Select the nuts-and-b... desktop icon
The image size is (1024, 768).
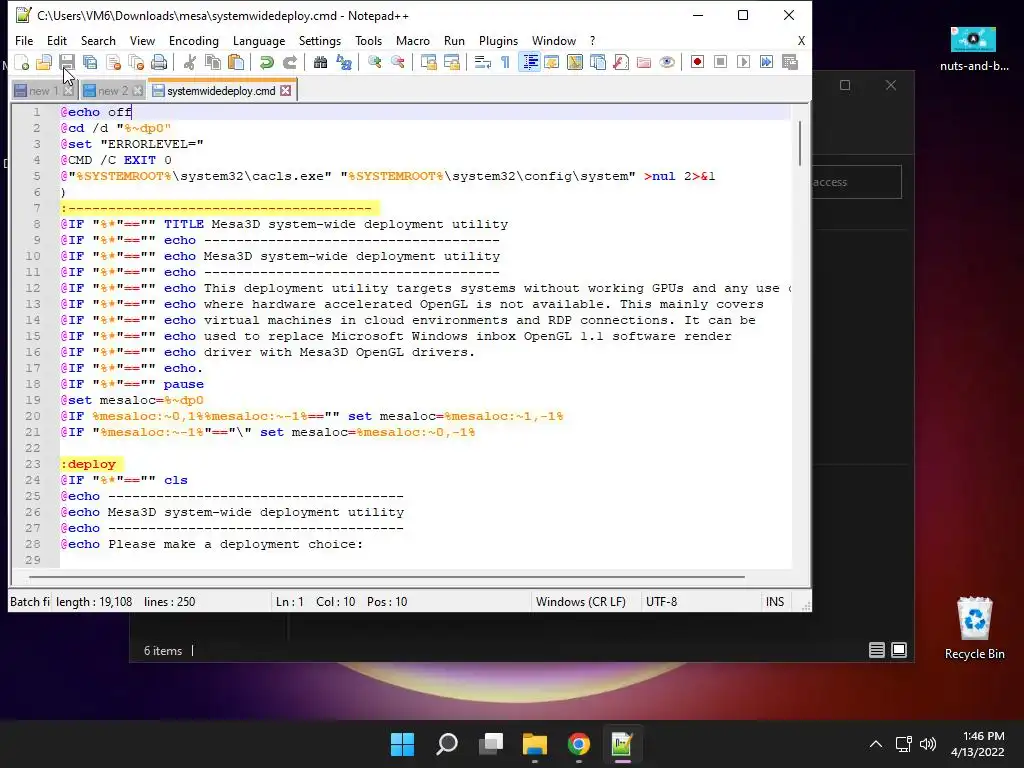pyautogui.click(x=974, y=49)
